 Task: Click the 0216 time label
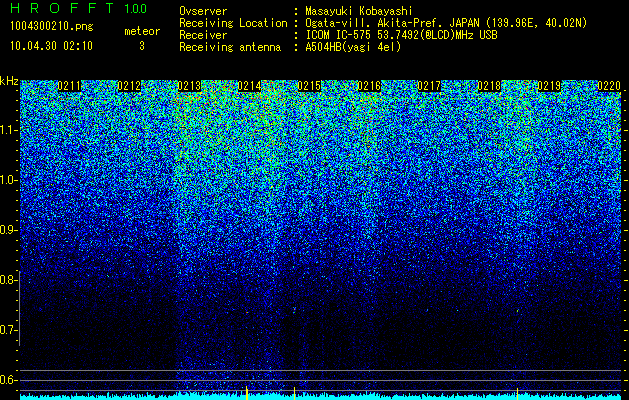(x=369, y=86)
